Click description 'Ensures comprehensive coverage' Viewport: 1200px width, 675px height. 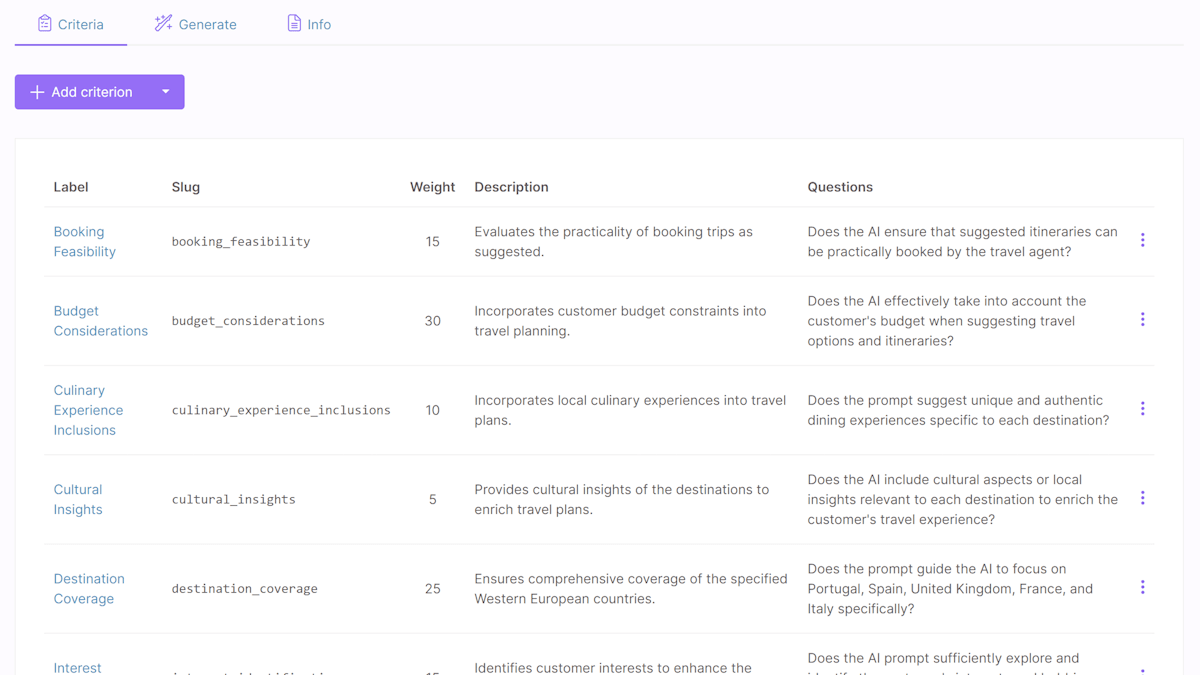click(631, 588)
